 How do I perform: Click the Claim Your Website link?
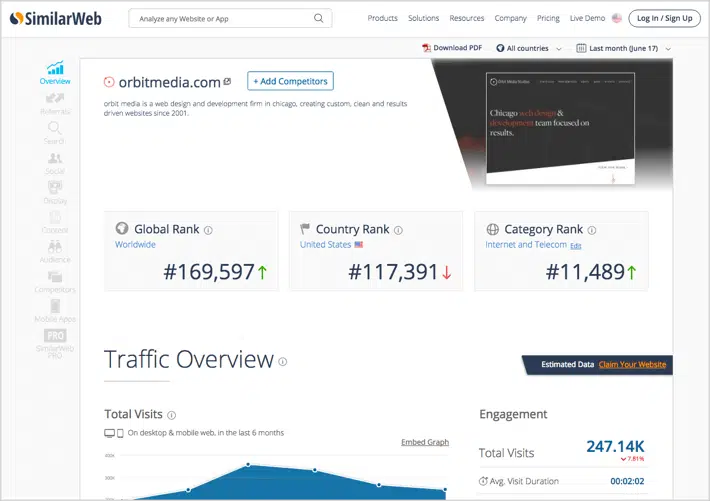pos(632,364)
